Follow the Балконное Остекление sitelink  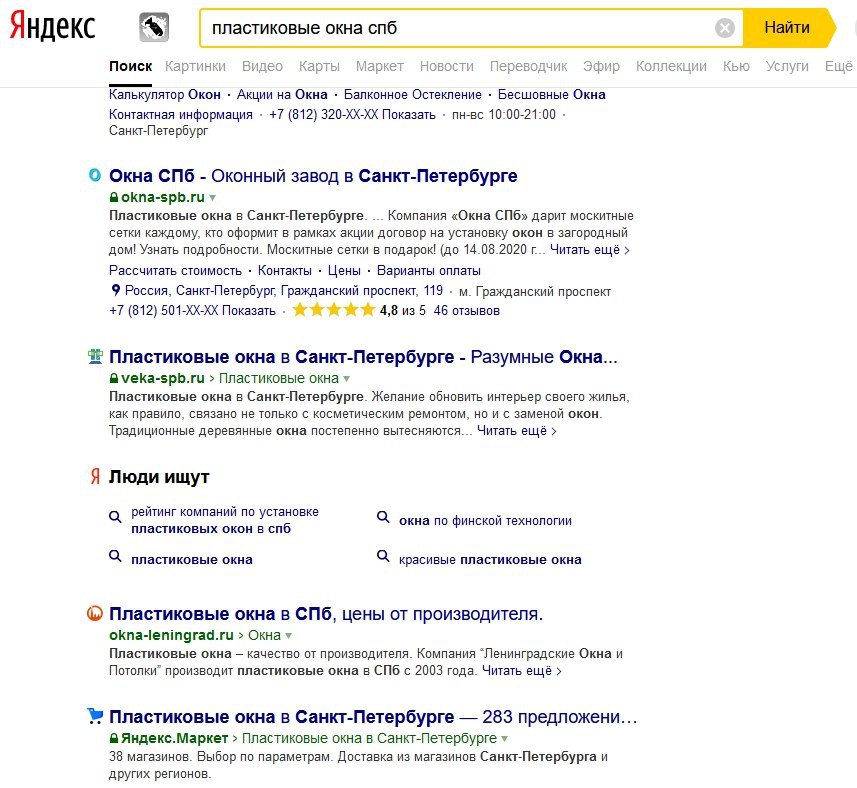tap(413, 95)
